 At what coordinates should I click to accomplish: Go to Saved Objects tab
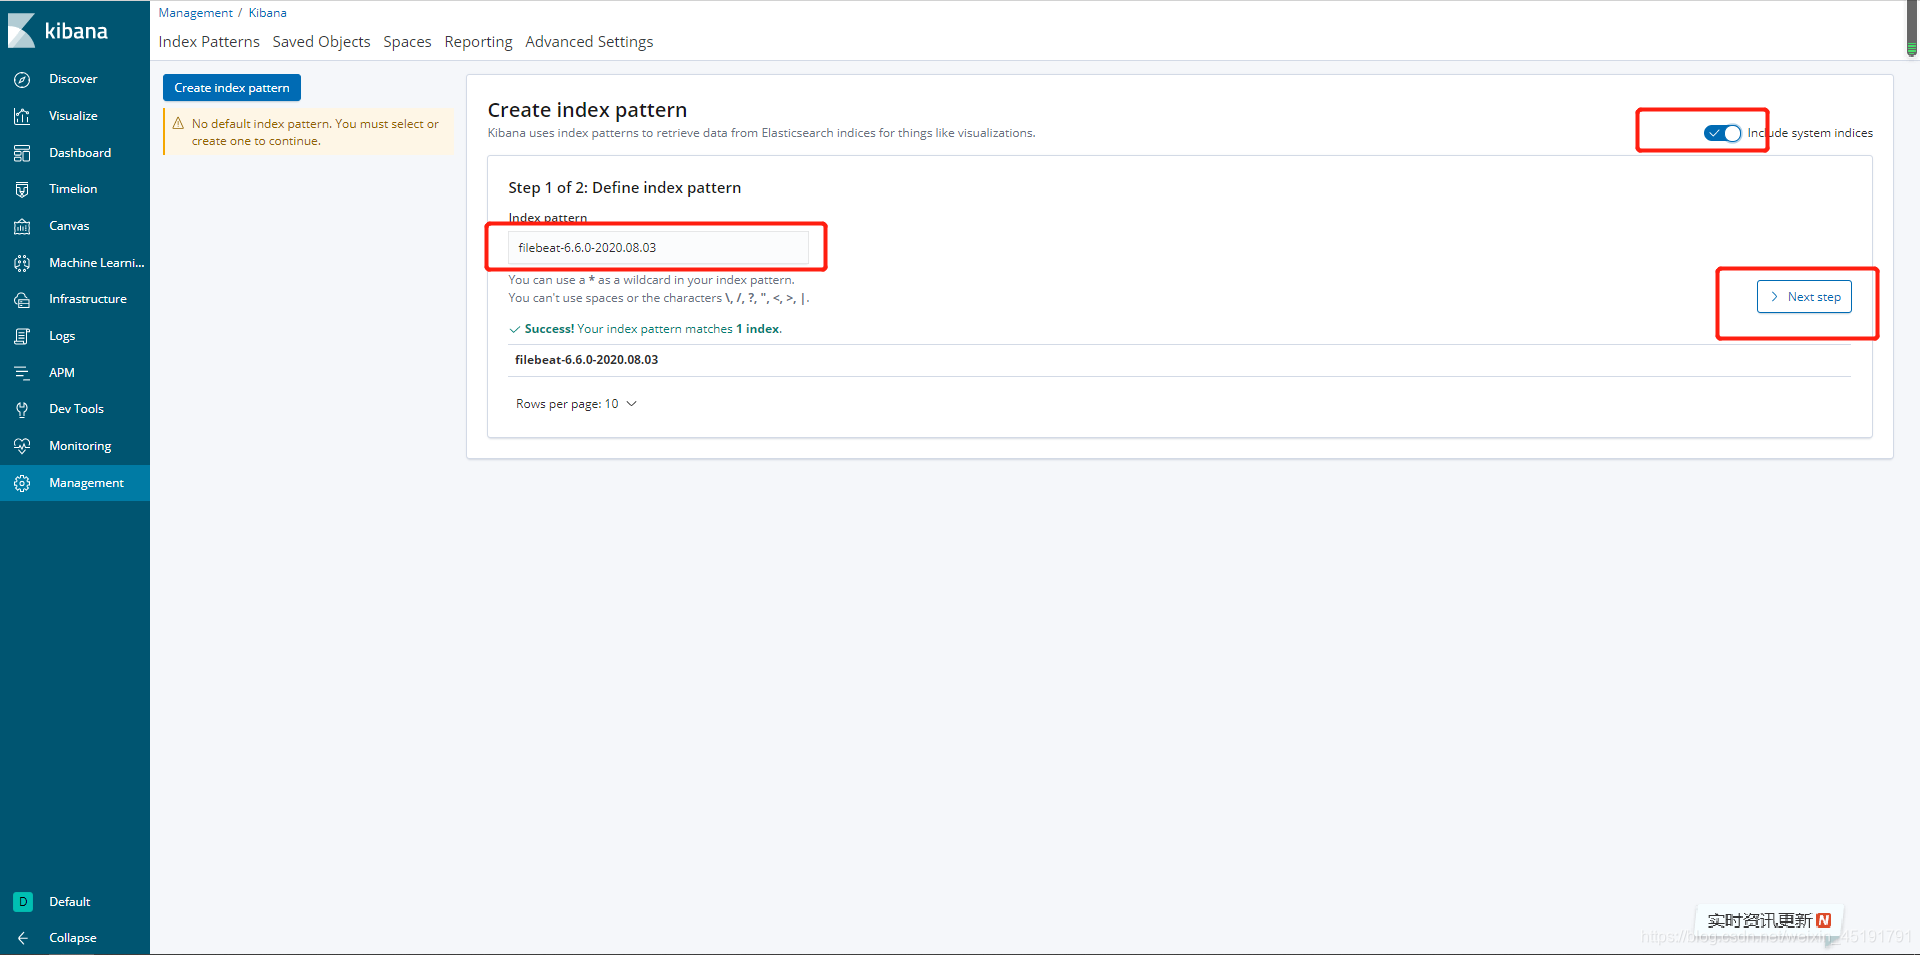click(321, 42)
